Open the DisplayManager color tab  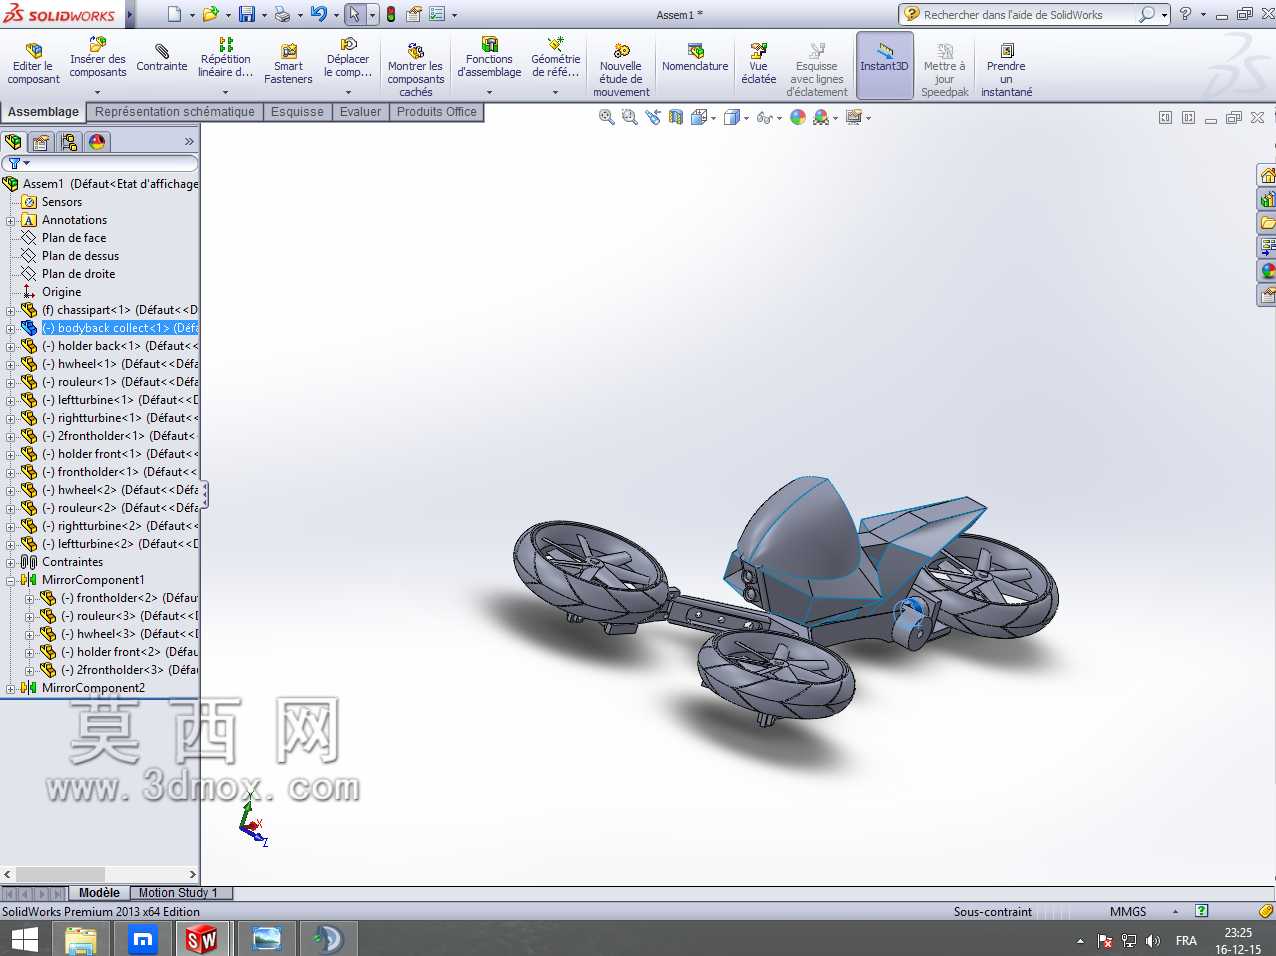[x=97, y=142]
